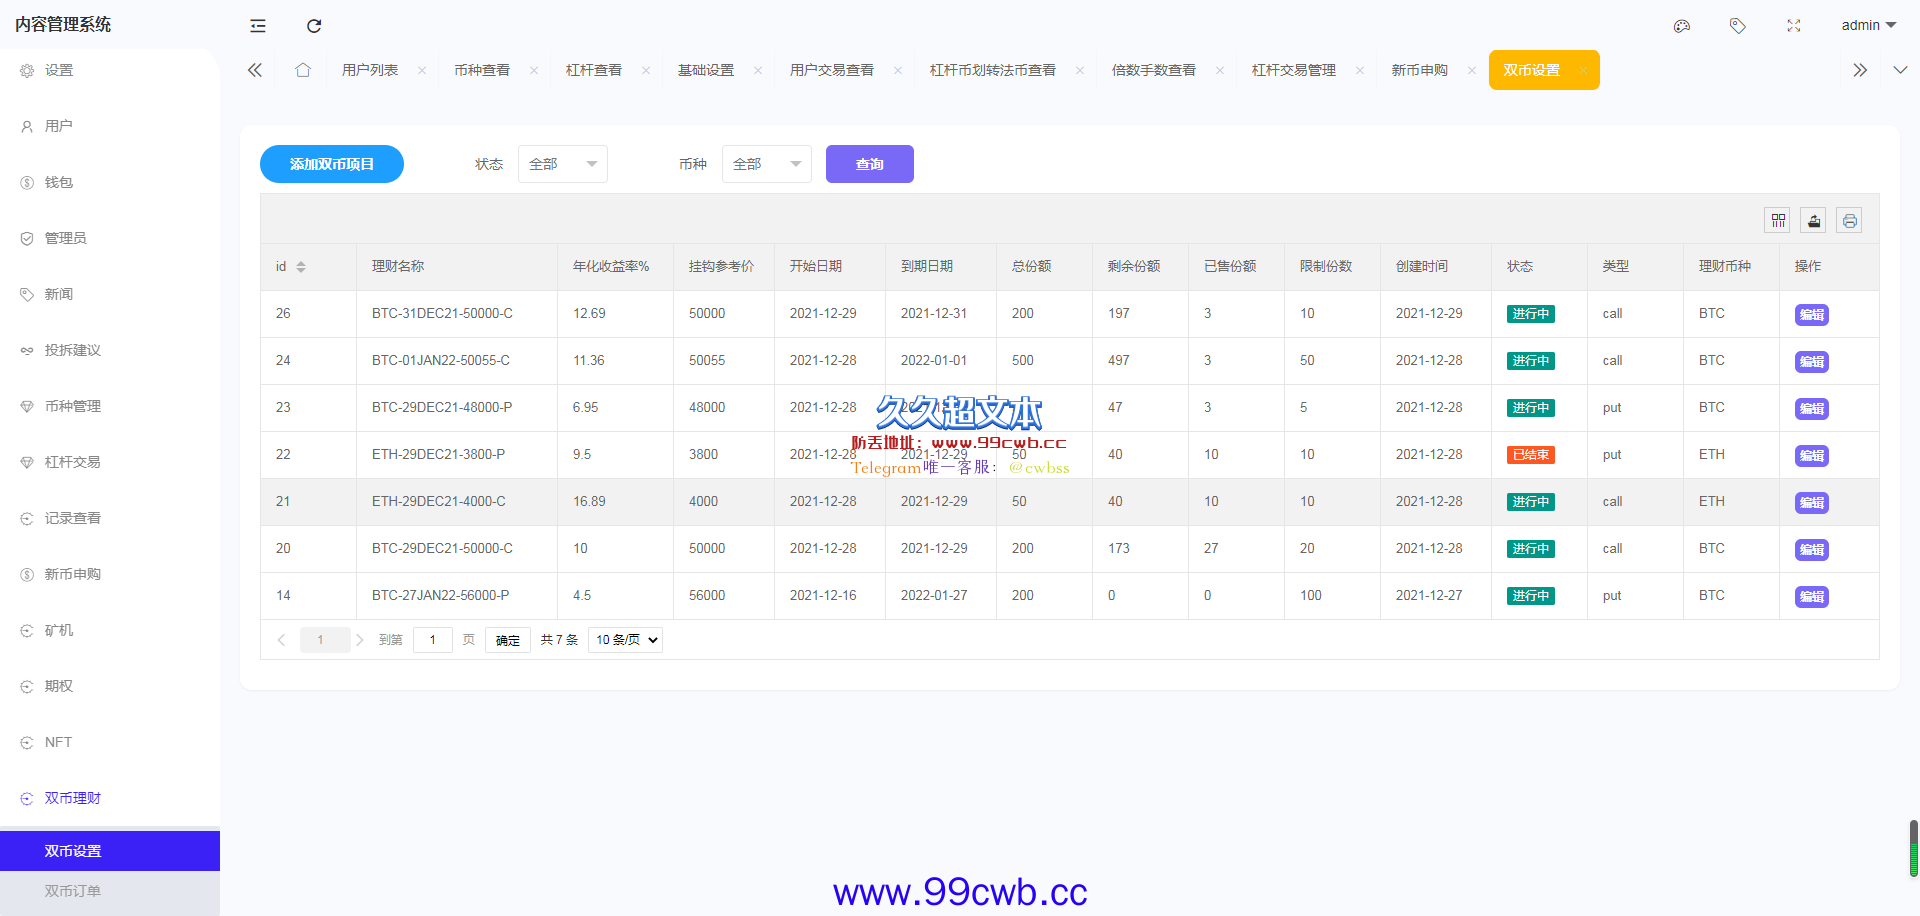Select 双币设置 sidebar submenu item
Screen dimensions: 1920x916
tap(110, 851)
